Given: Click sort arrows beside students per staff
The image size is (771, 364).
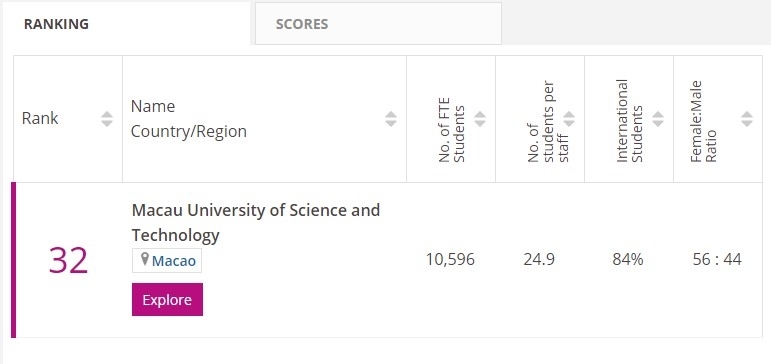Looking at the screenshot, I should pos(569,119).
